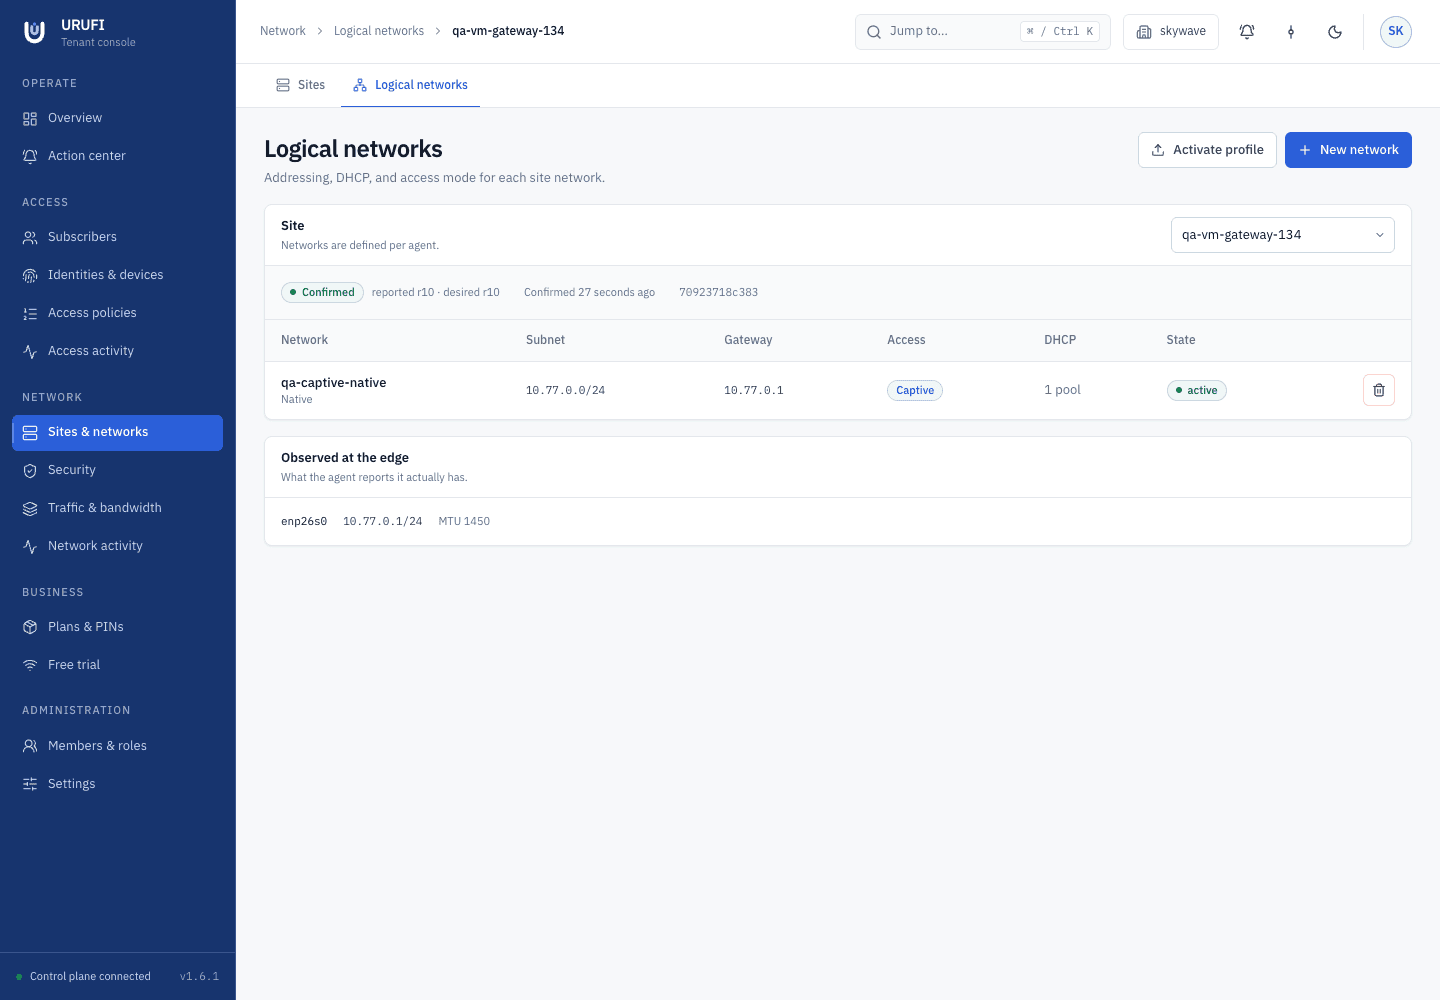Click Control plane connected status
The width and height of the screenshot is (1440, 1000).
(x=83, y=976)
